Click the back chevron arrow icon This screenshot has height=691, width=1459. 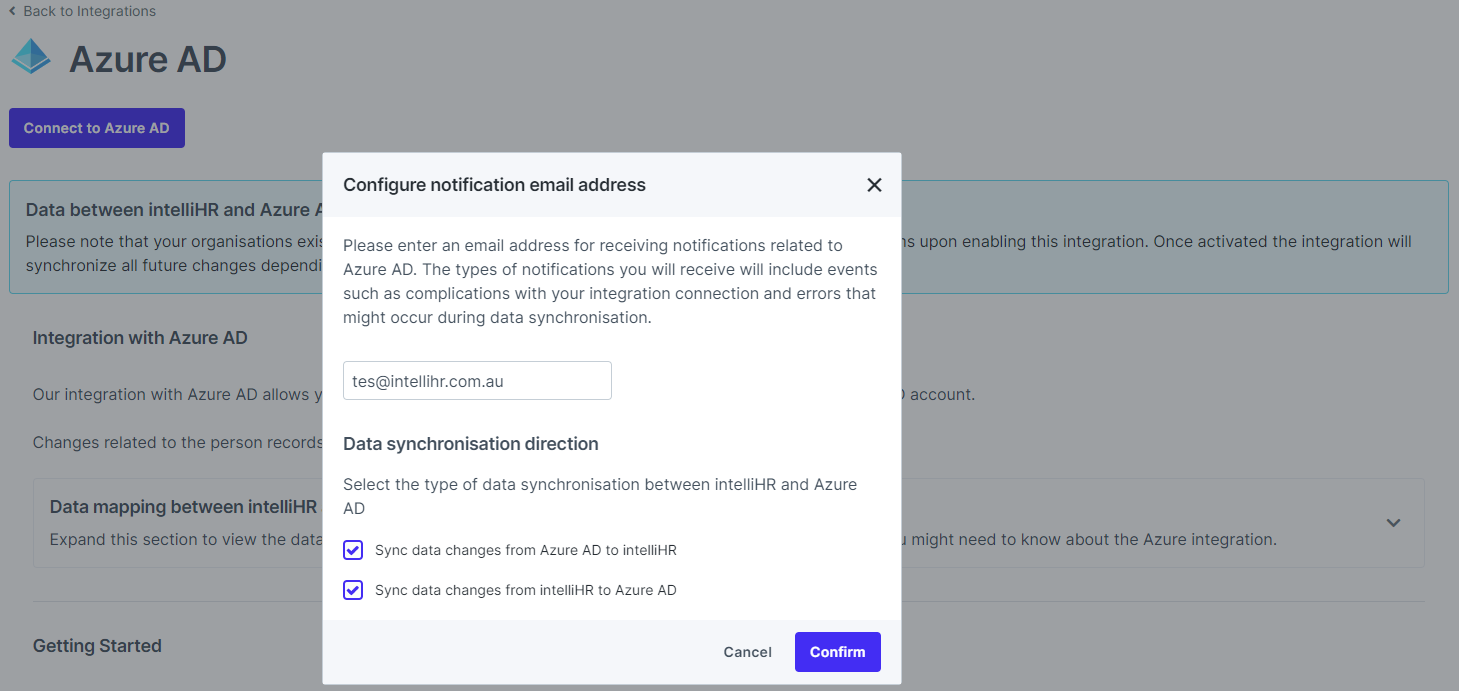point(12,12)
